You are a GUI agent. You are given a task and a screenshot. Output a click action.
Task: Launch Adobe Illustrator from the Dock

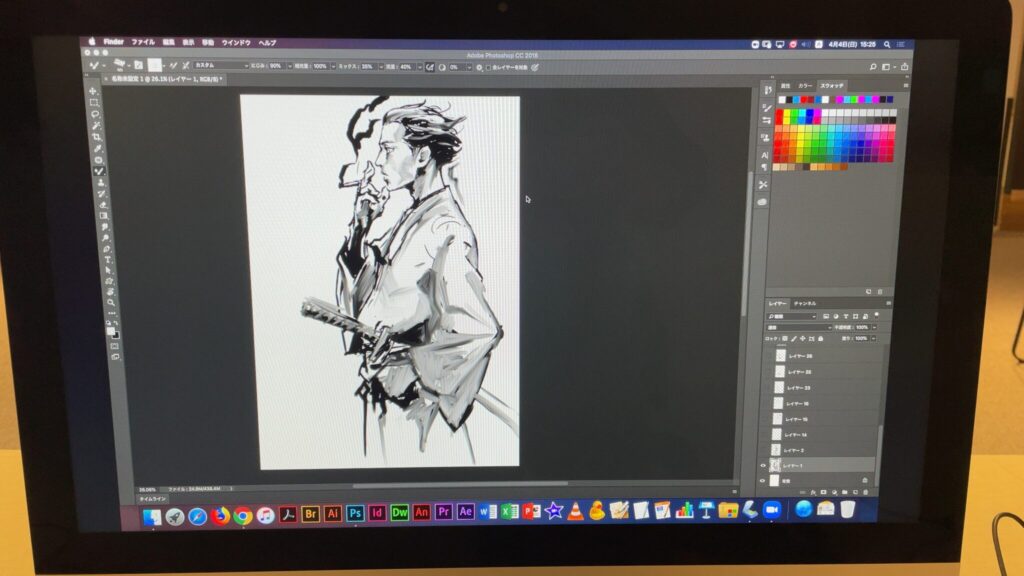coord(332,513)
